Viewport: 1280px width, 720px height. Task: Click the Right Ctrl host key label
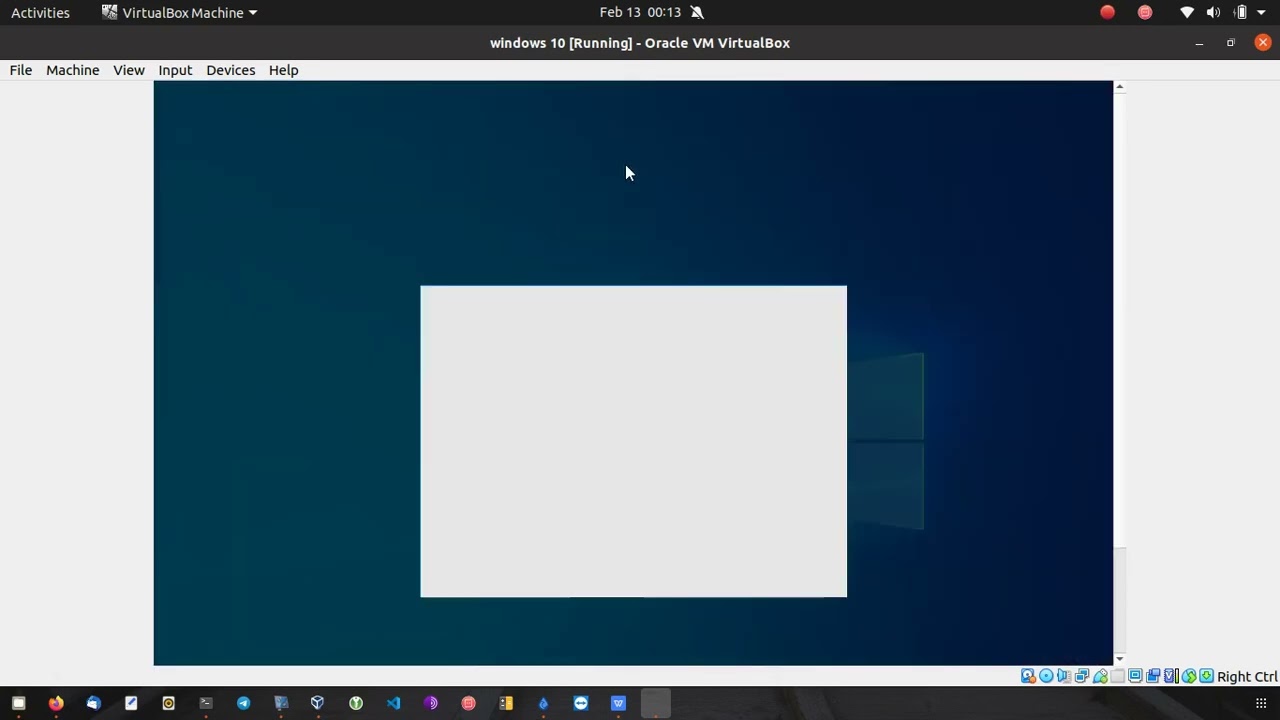(1247, 677)
